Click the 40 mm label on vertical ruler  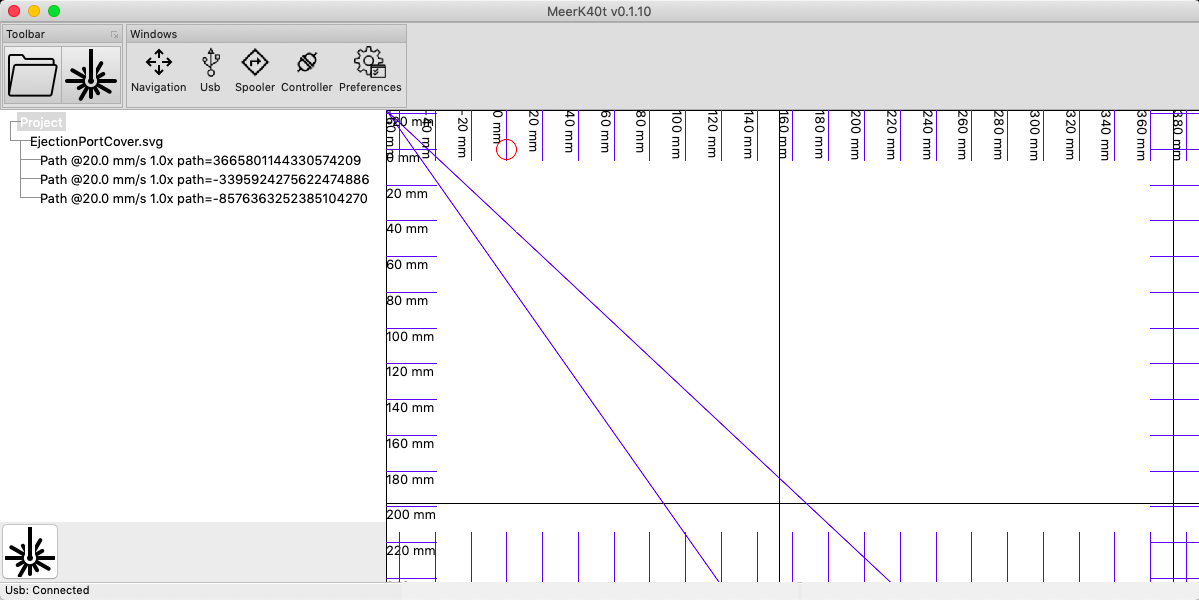pyautogui.click(x=408, y=229)
